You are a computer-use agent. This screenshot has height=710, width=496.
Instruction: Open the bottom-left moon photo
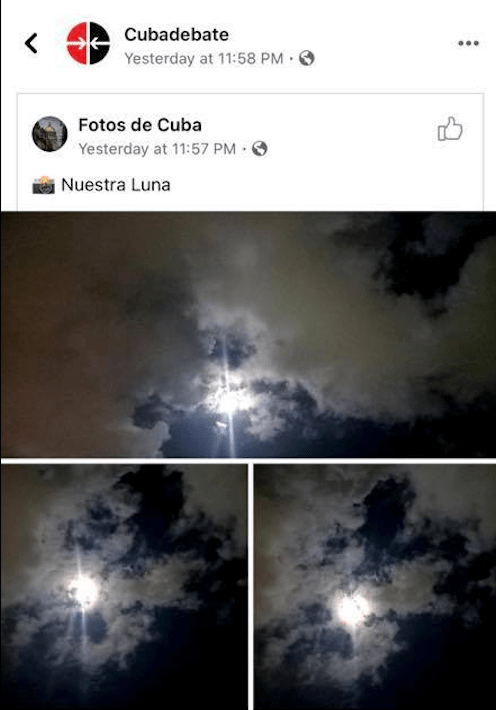(x=124, y=587)
